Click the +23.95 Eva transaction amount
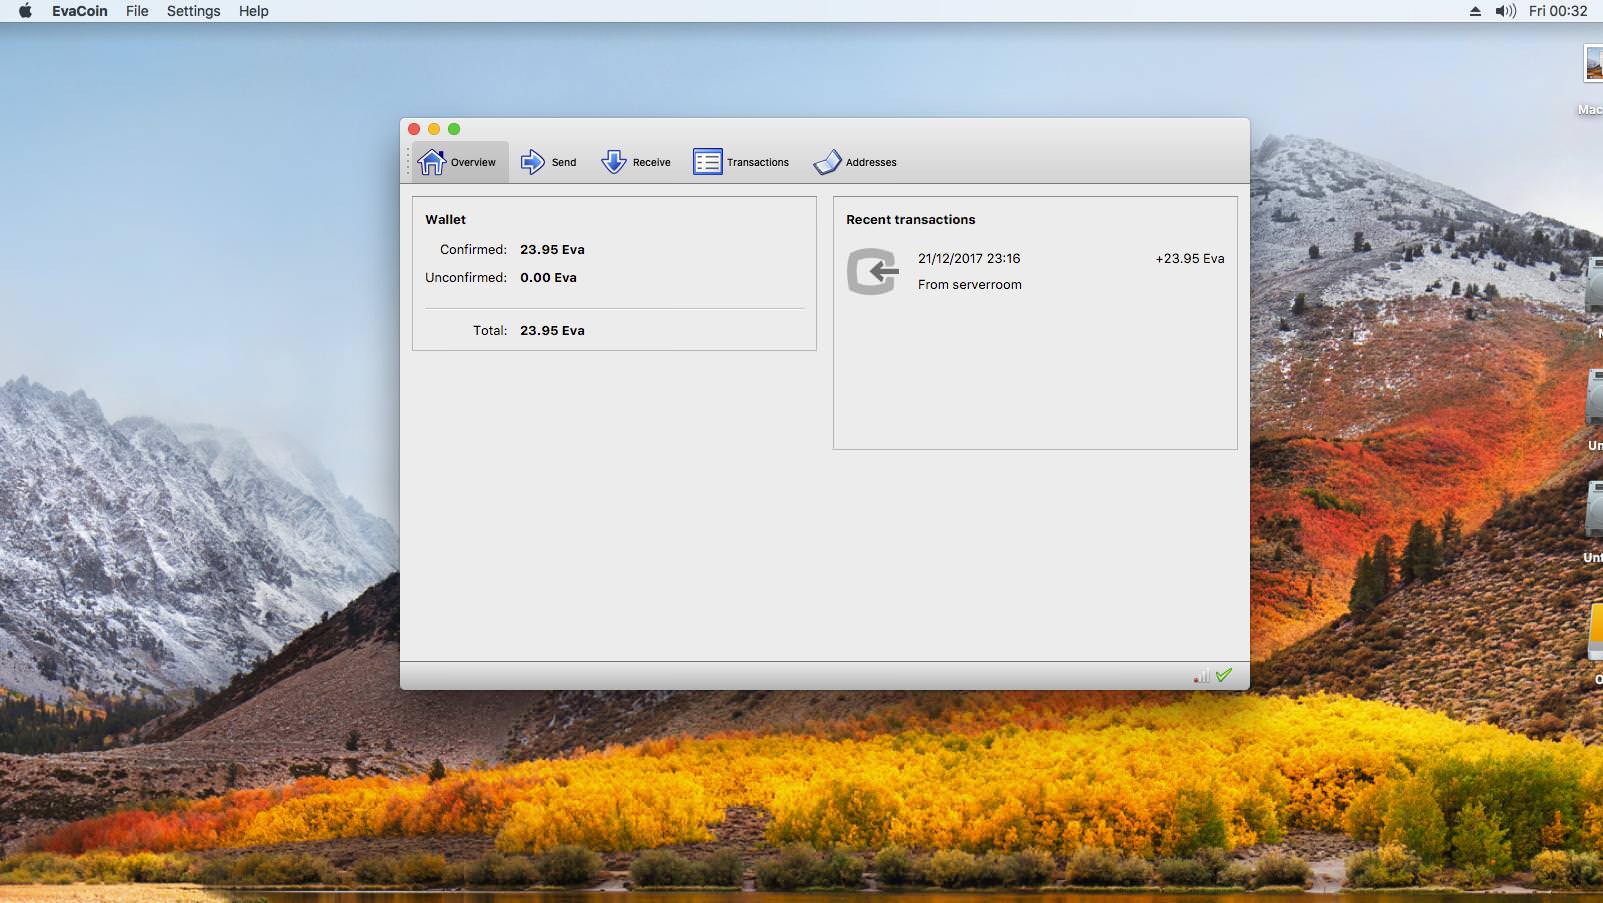The image size is (1603, 903). coord(1190,259)
